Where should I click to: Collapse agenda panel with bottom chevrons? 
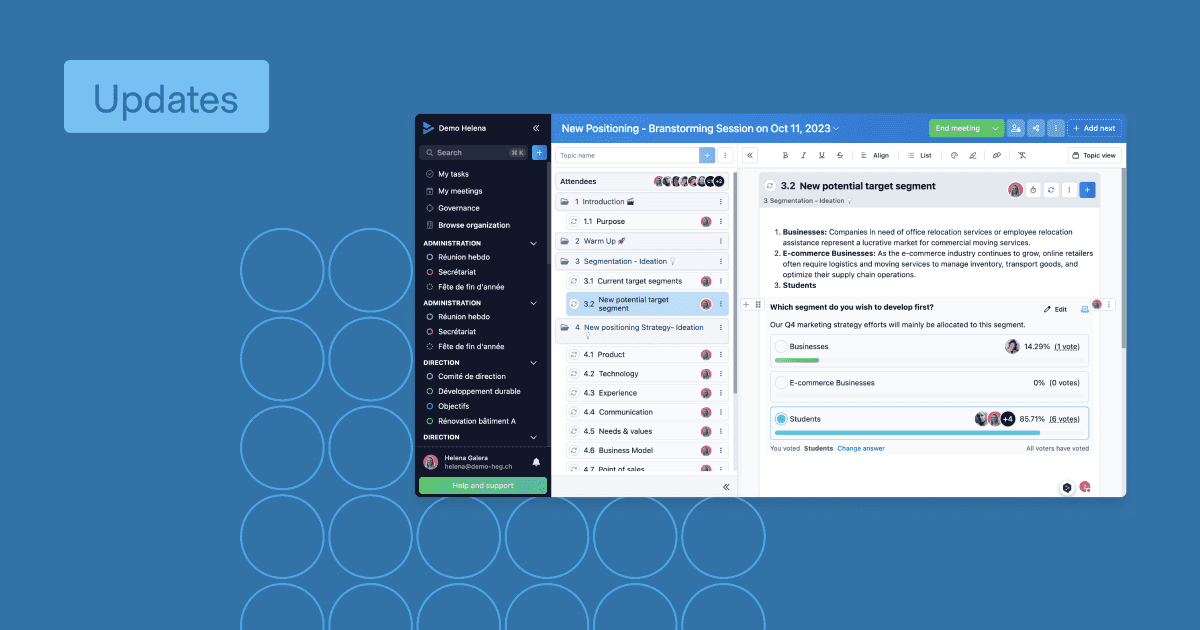click(x=726, y=486)
